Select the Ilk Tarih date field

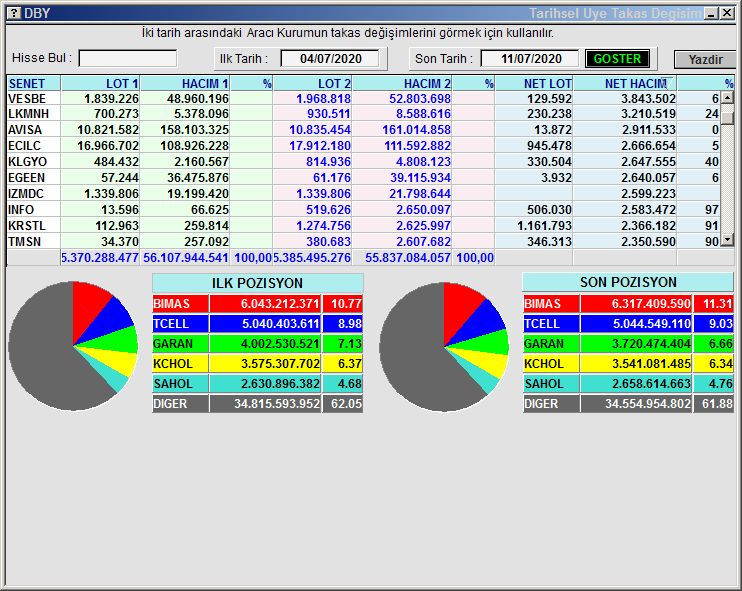(x=329, y=59)
